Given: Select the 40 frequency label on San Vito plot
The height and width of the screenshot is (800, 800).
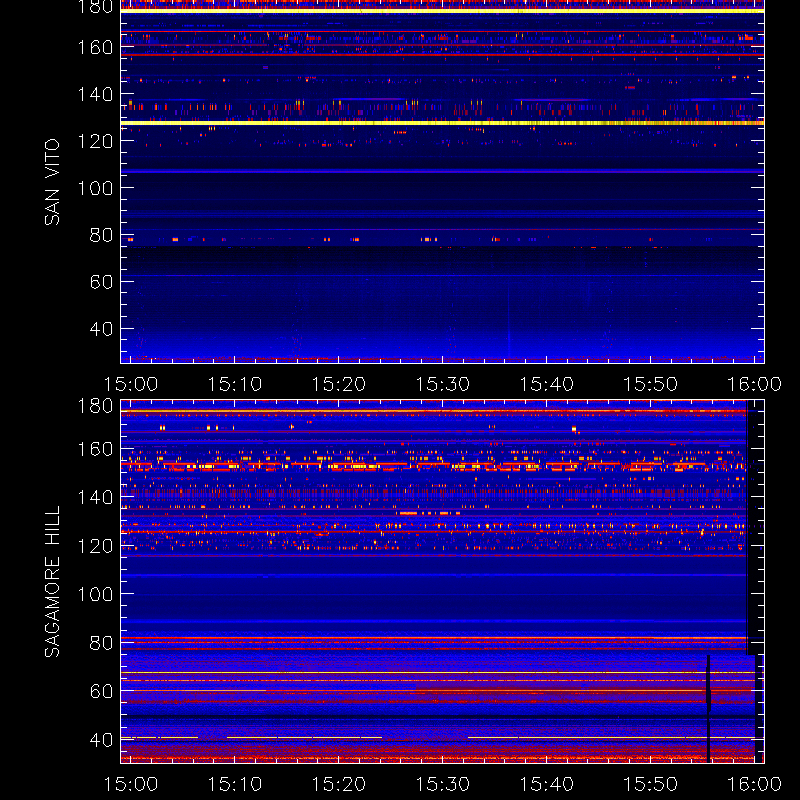Looking at the screenshot, I should [x=101, y=329].
